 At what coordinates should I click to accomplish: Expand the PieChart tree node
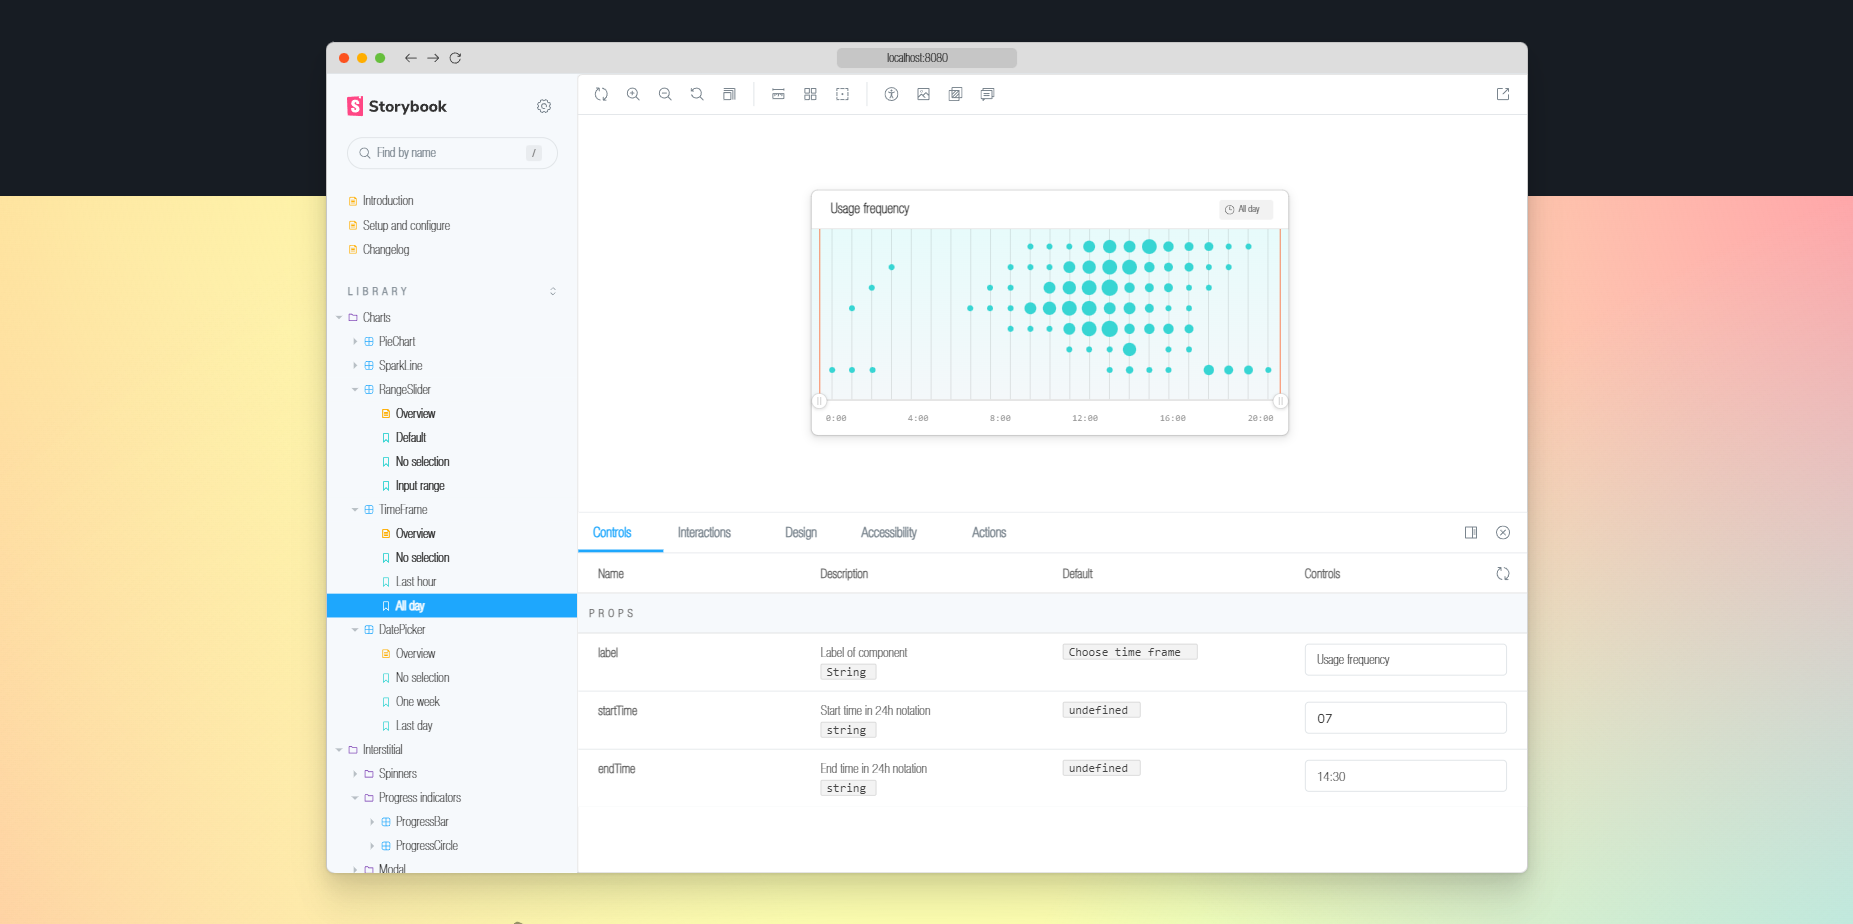coord(355,342)
